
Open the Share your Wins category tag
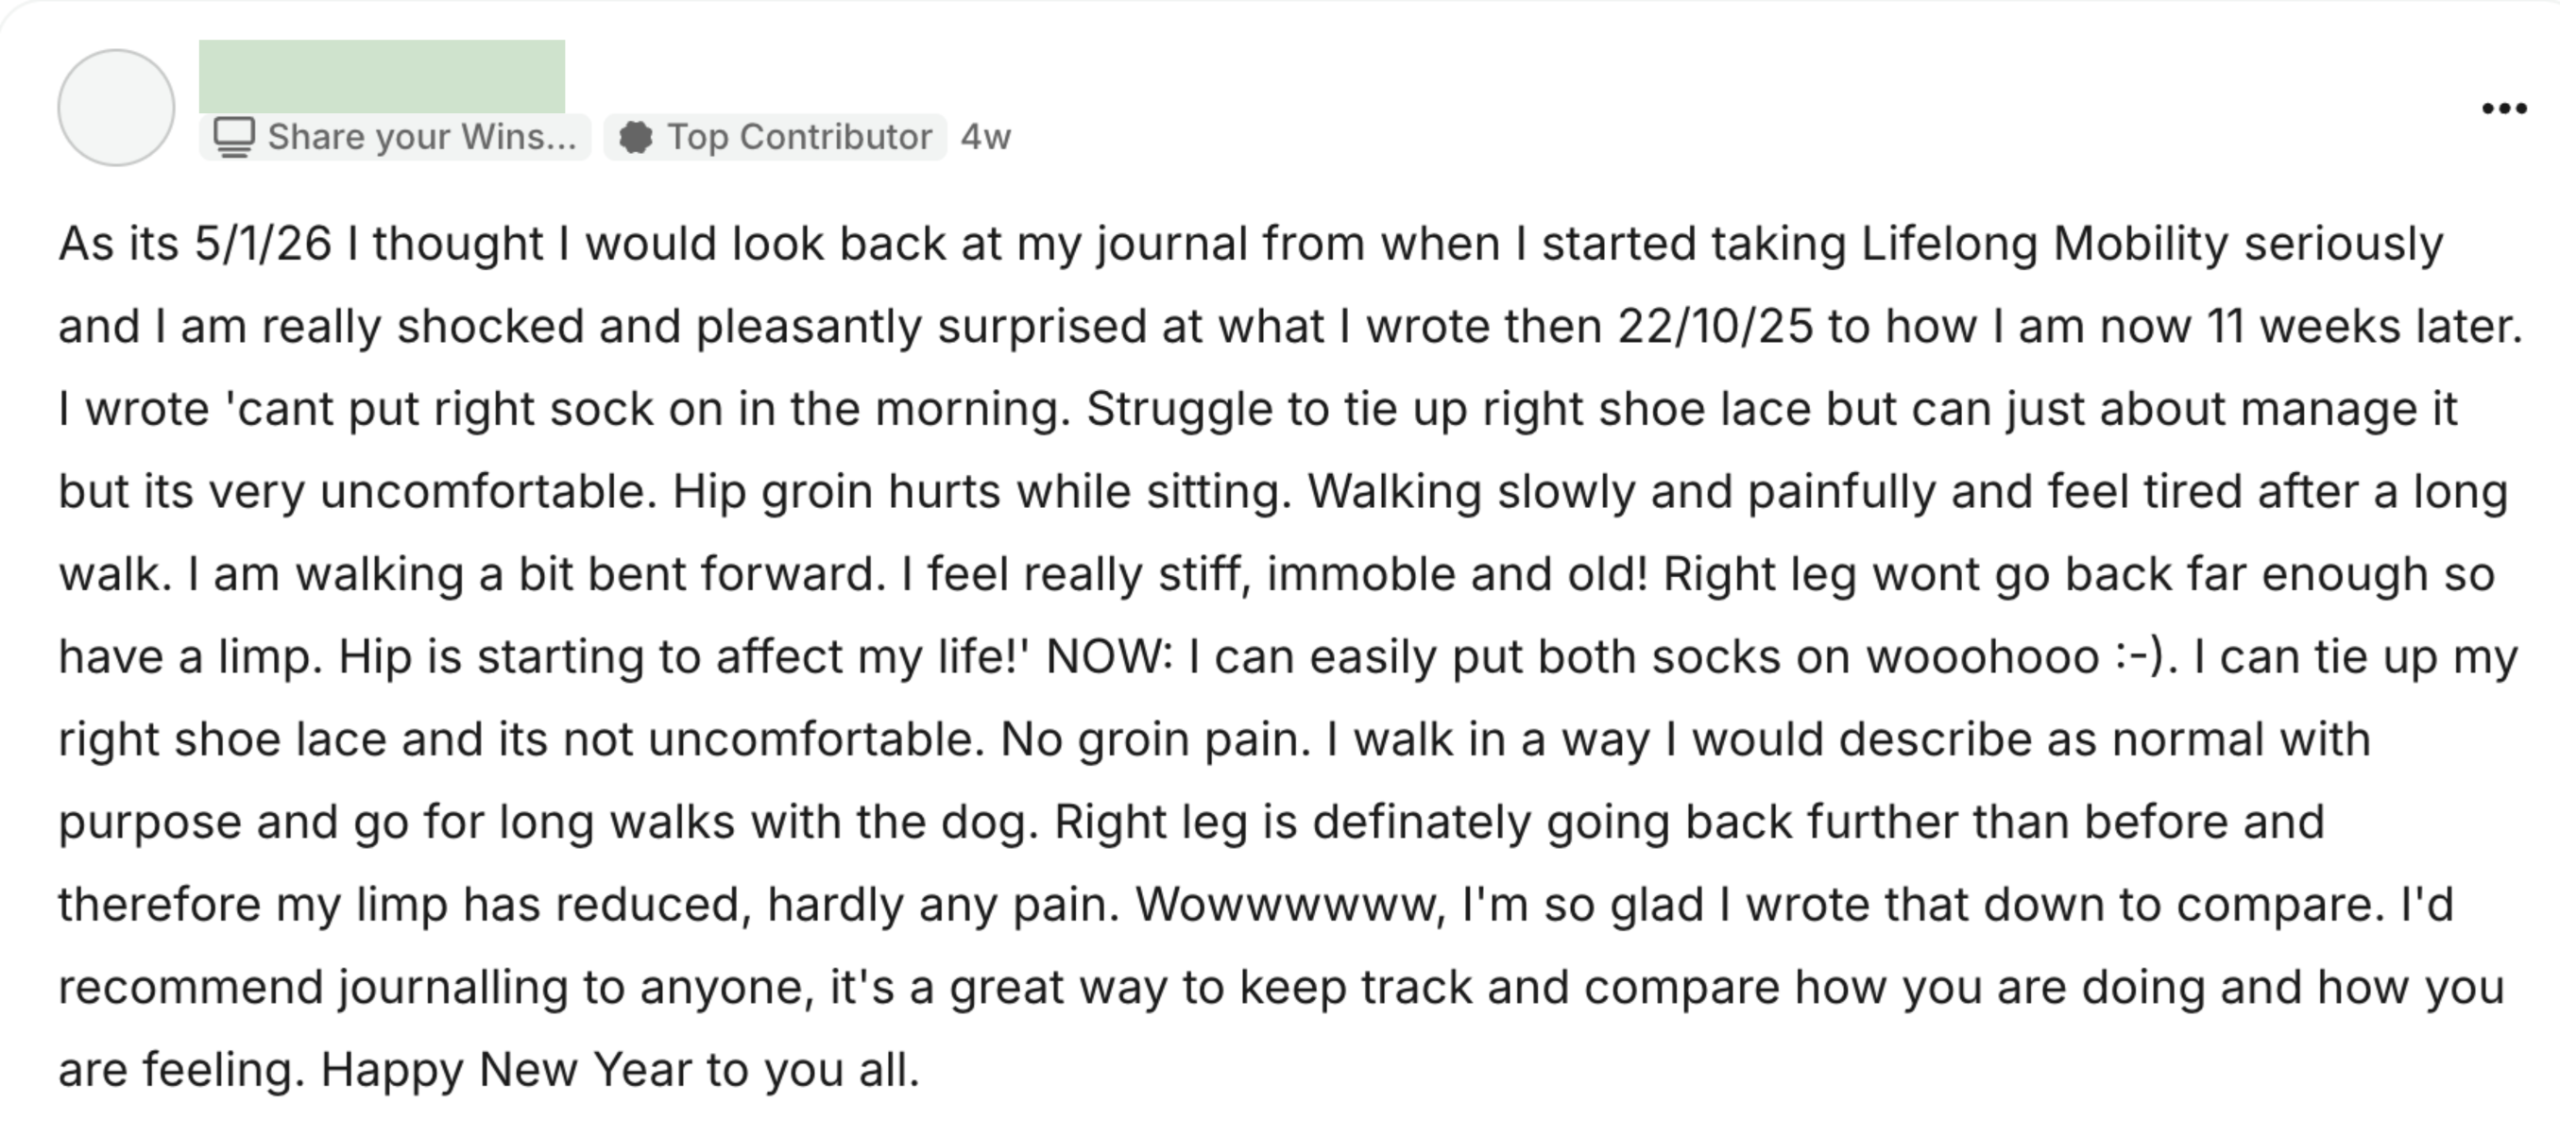396,137
